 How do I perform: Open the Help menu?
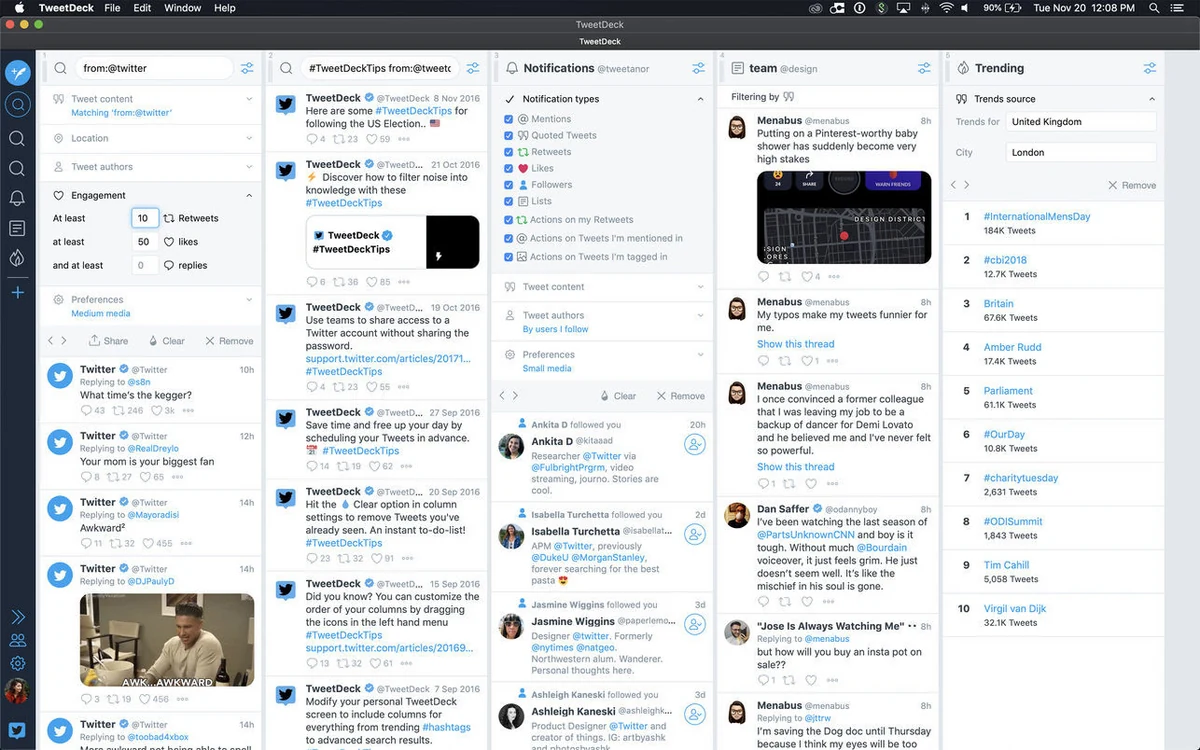225,8
